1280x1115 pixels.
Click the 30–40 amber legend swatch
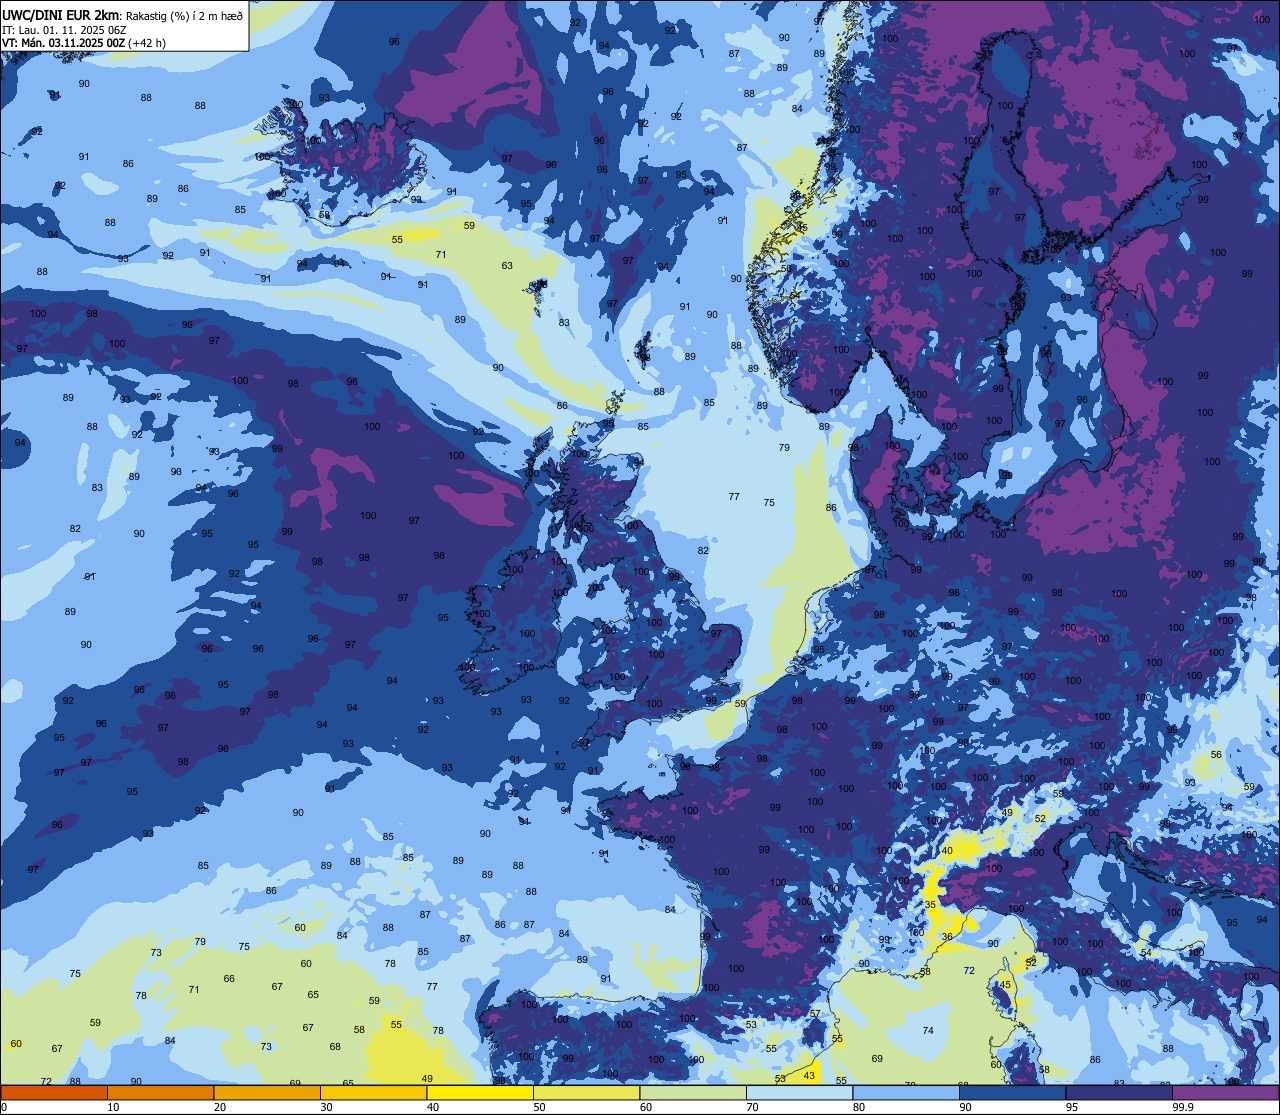click(x=373, y=1092)
